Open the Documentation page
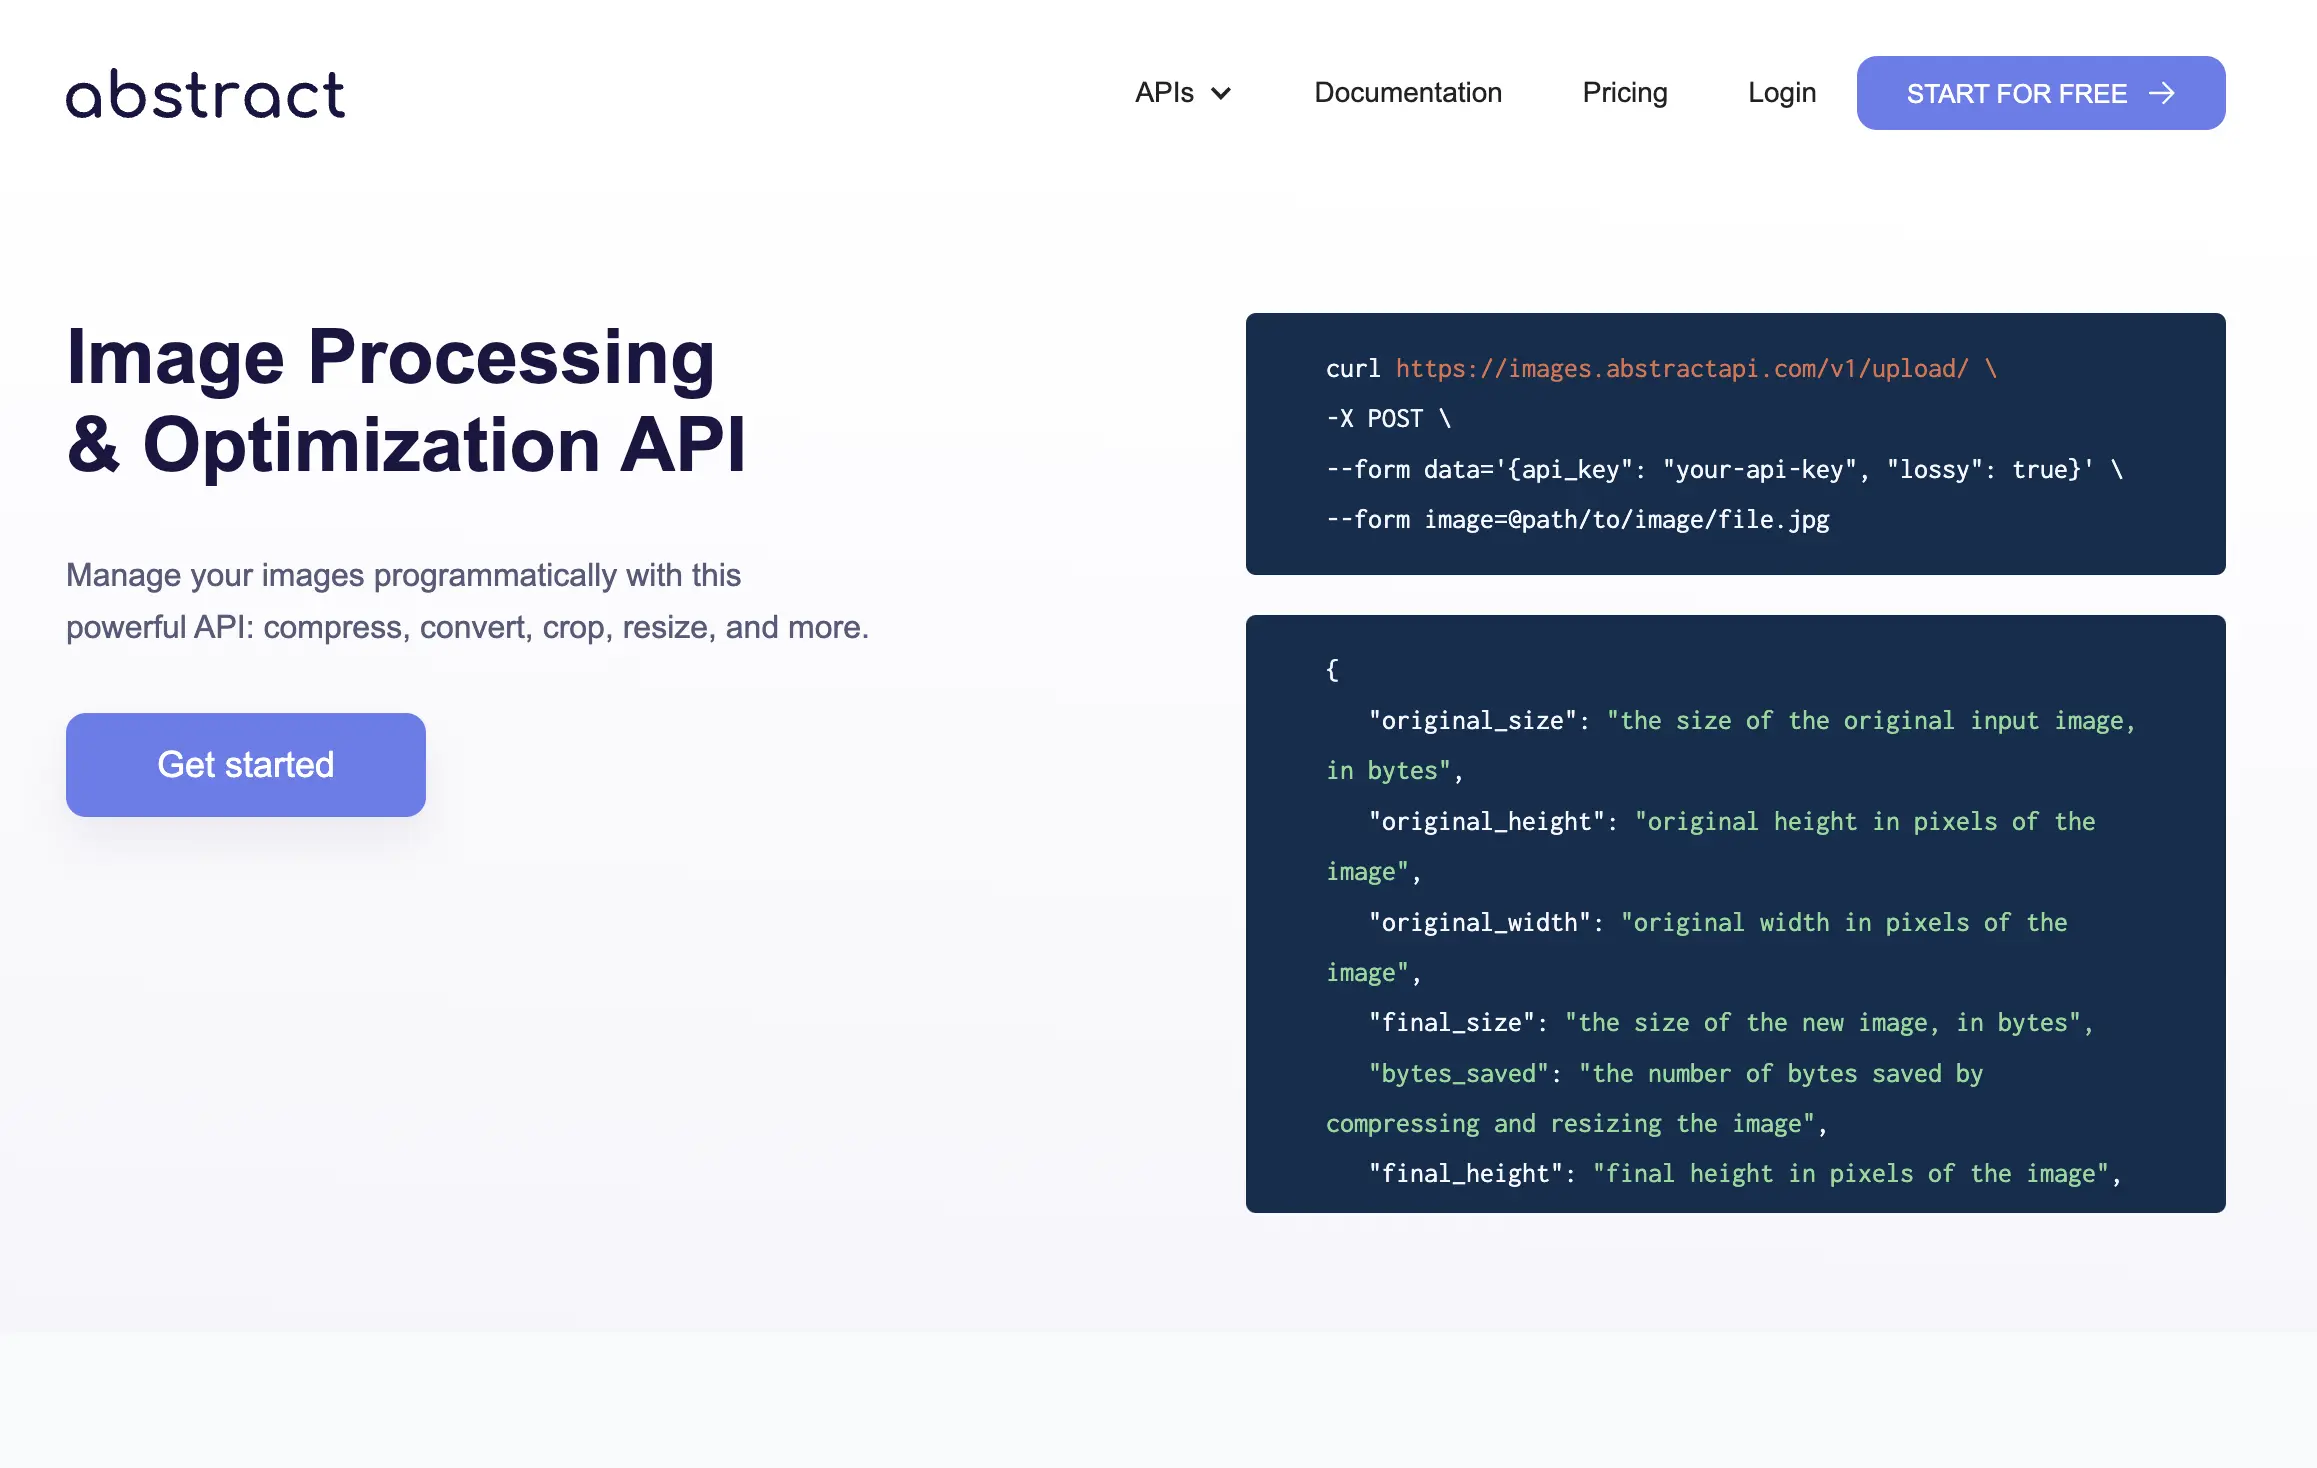Screen dimensions: 2317x1468 pyautogui.click(x=1407, y=93)
